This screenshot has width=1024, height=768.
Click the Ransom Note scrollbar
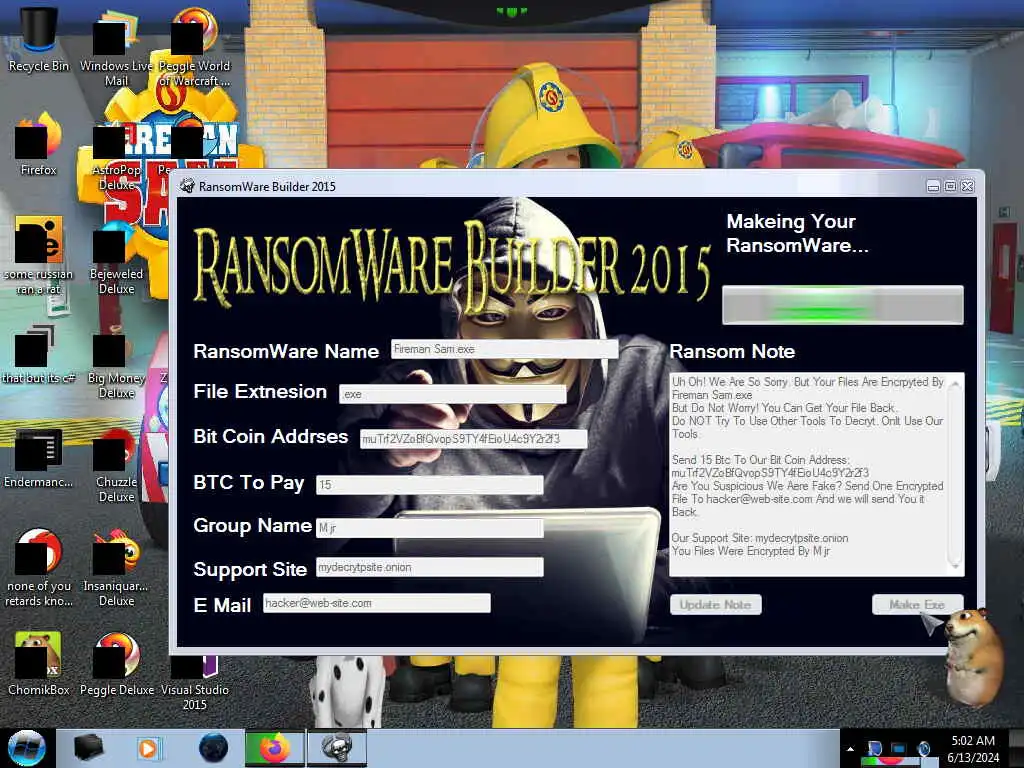tap(955, 474)
